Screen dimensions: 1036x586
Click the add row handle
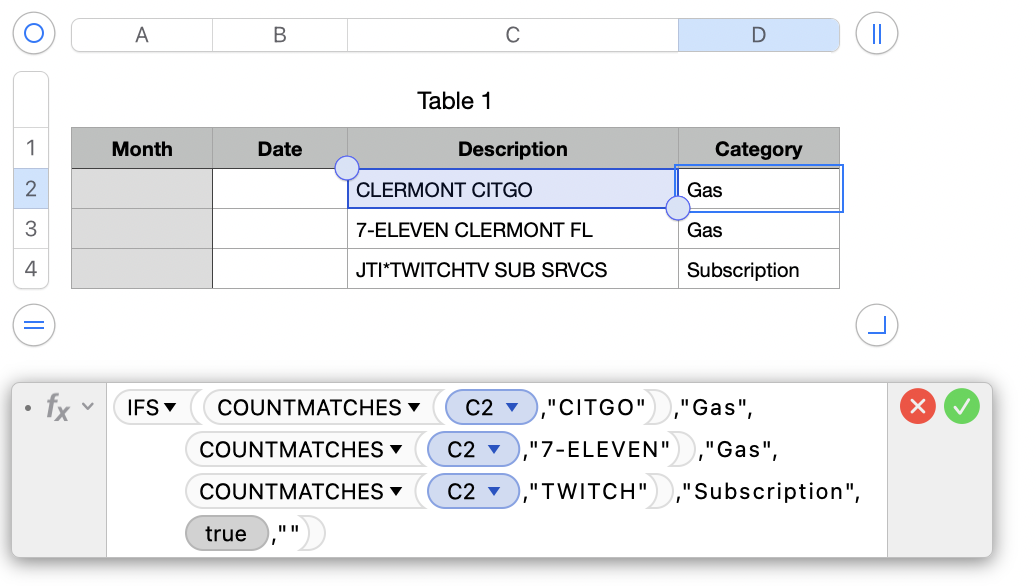[x=34, y=325]
